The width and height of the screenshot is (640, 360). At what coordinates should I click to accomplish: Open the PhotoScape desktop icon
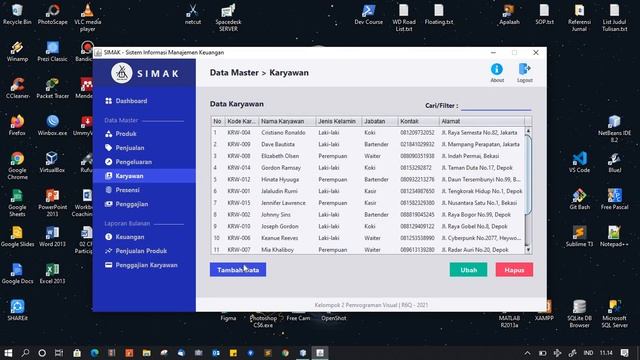pyautogui.click(x=52, y=14)
